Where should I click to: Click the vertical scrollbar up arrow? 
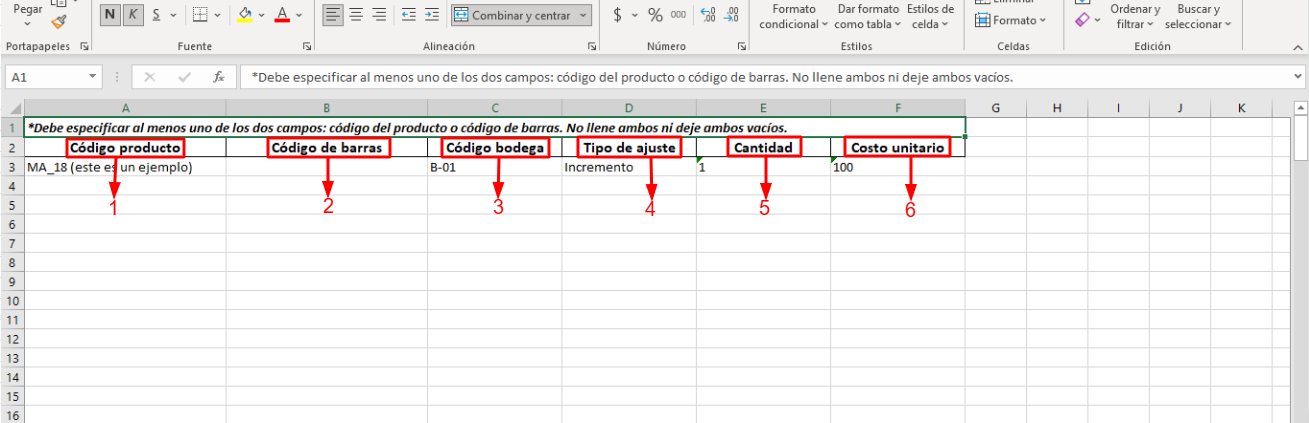[x=1301, y=108]
